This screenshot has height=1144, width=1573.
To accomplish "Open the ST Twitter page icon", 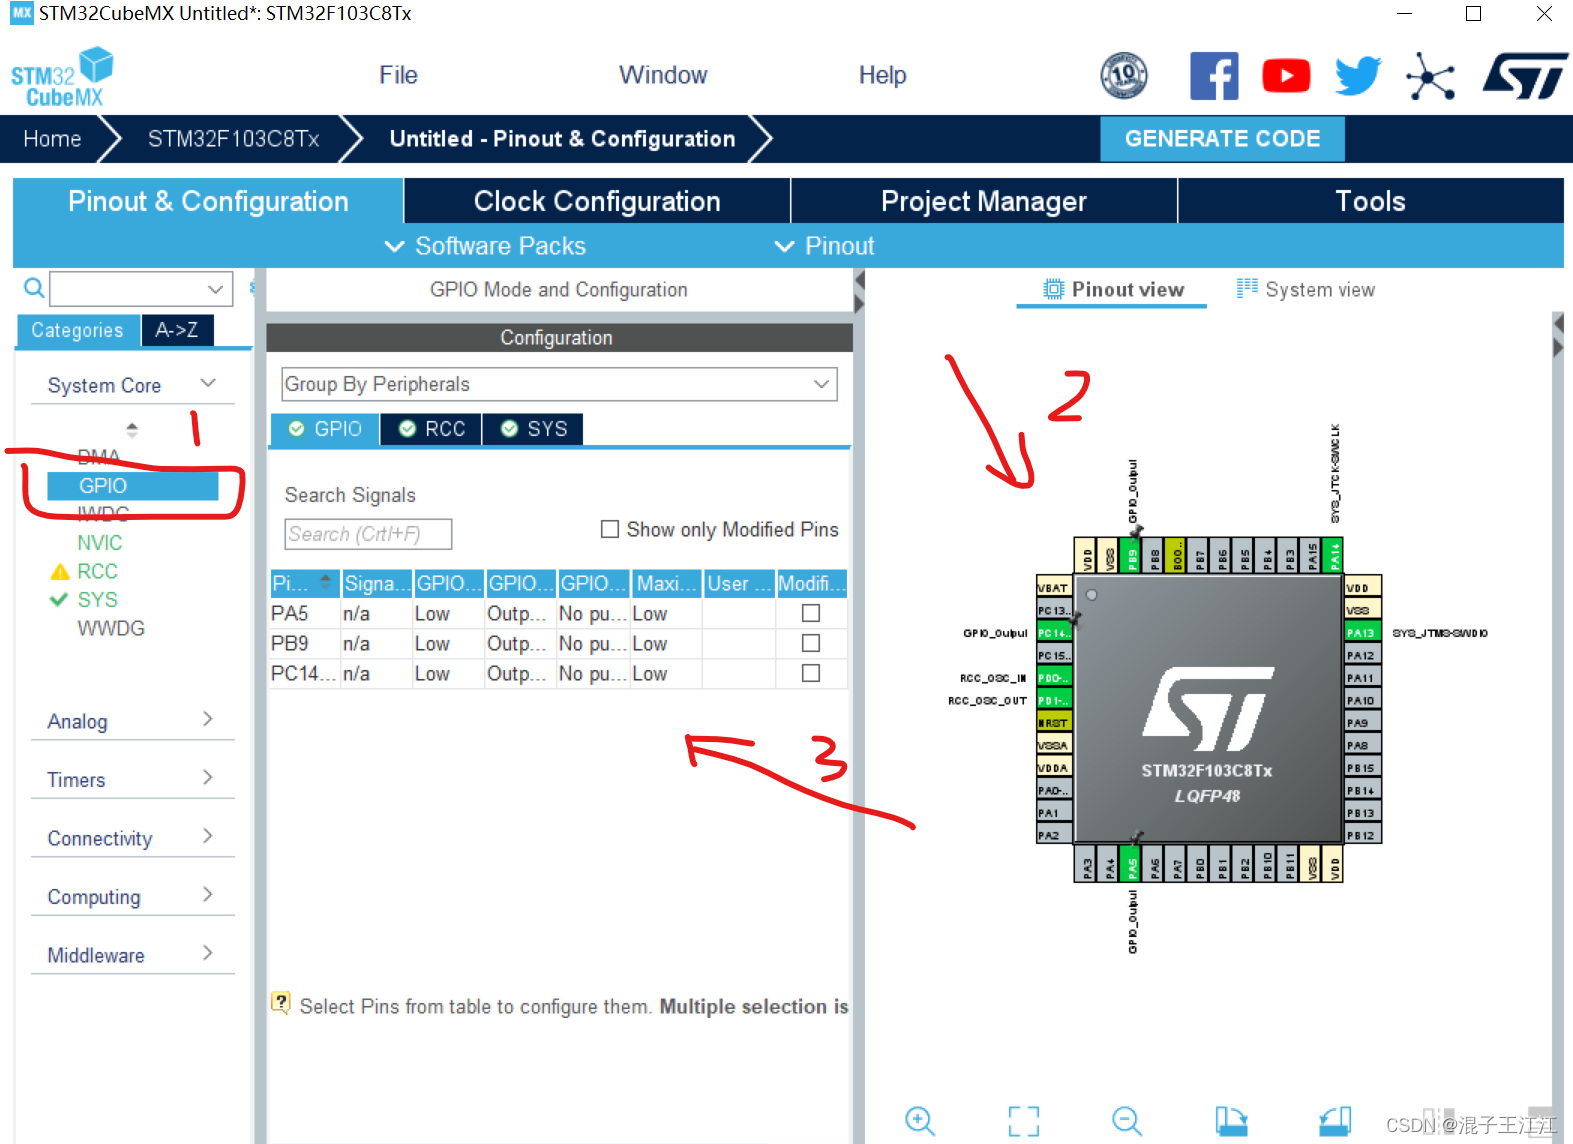I will (x=1358, y=76).
